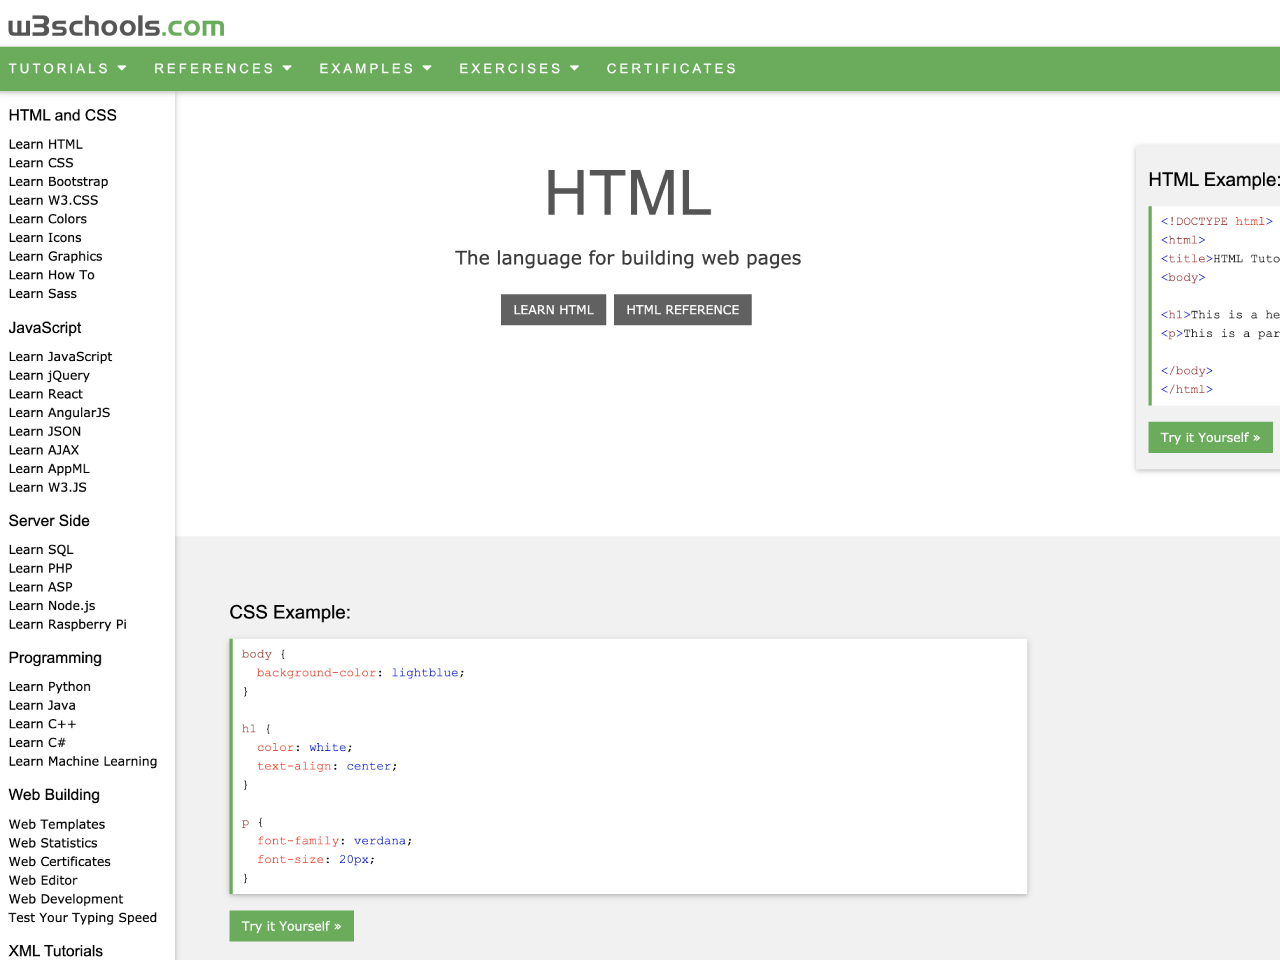Viewport: 1280px width, 960px height.
Task: Open the Web Development link
Action: 66,899
